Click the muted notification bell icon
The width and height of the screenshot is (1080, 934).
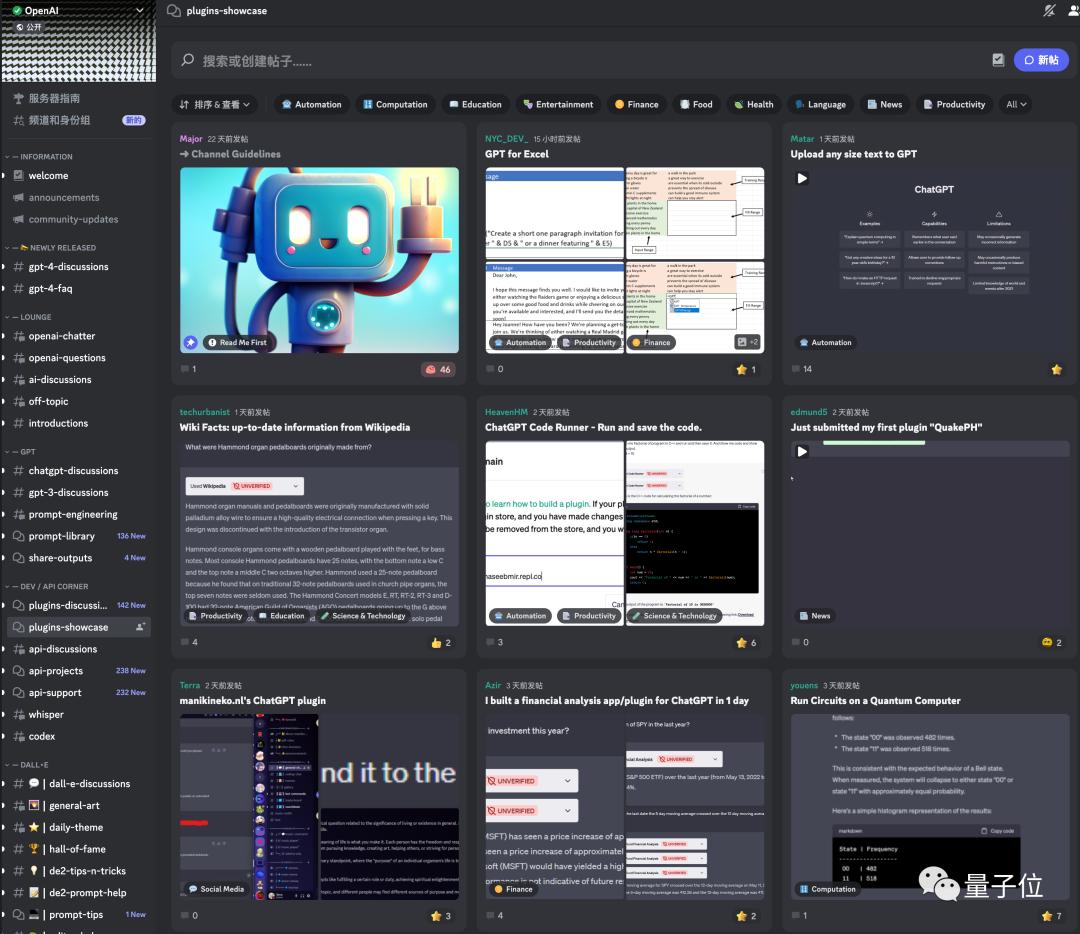point(1048,10)
